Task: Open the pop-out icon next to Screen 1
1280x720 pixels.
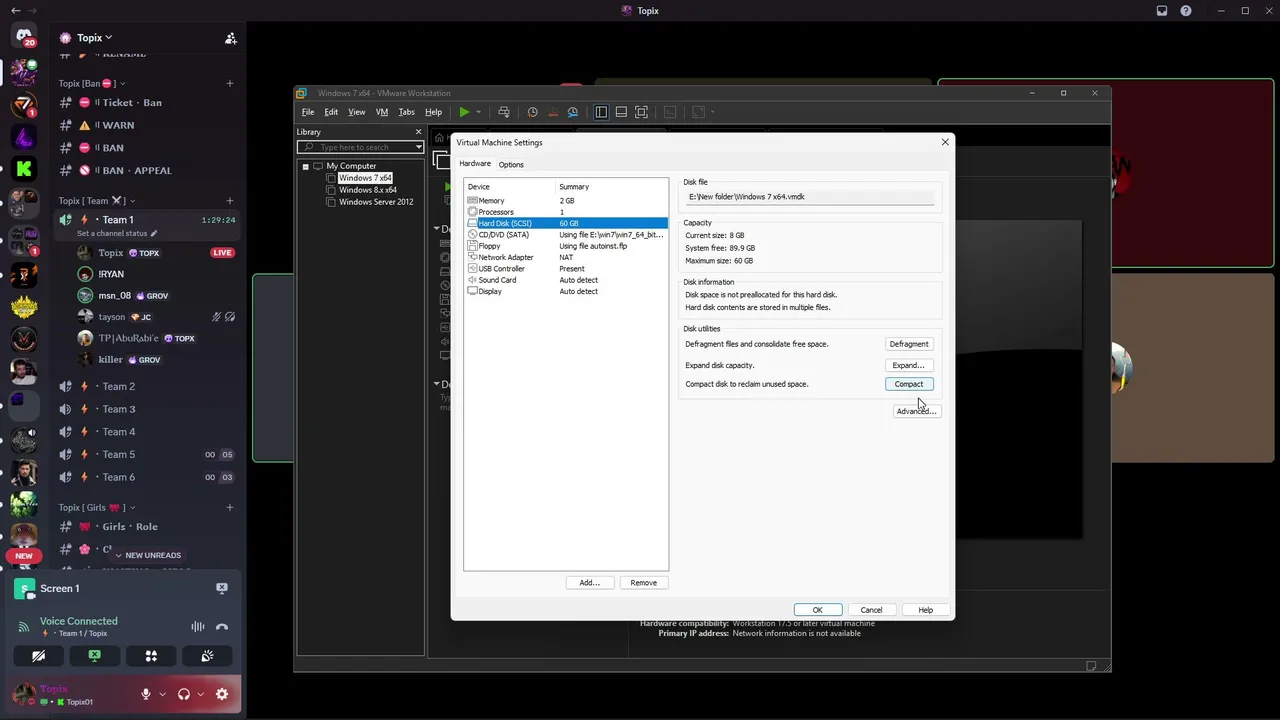Action: click(222, 588)
